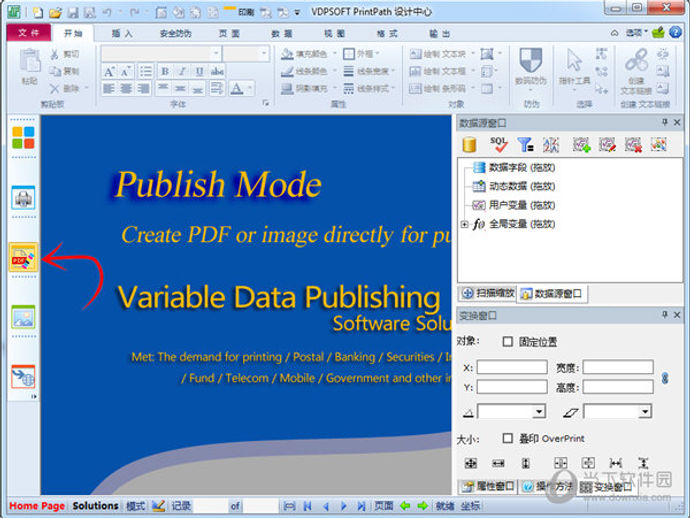Switch to the 扫描缩放 panel tab
The image size is (690, 518).
488,293
